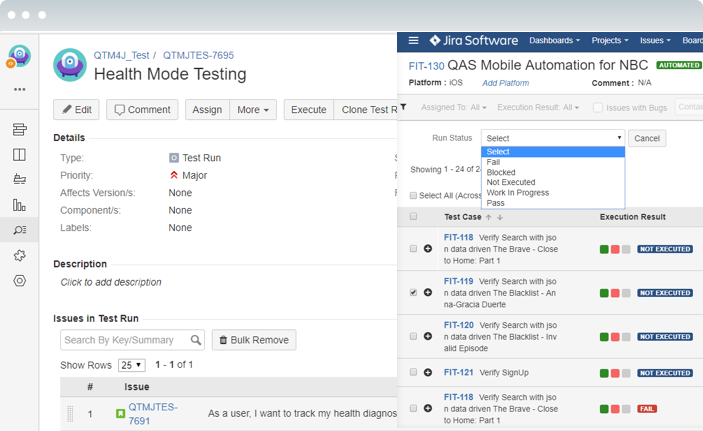This screenshot has height=431, width=703.
Task: Click the drag handle of issue row 1
Action: pos(70,414)
